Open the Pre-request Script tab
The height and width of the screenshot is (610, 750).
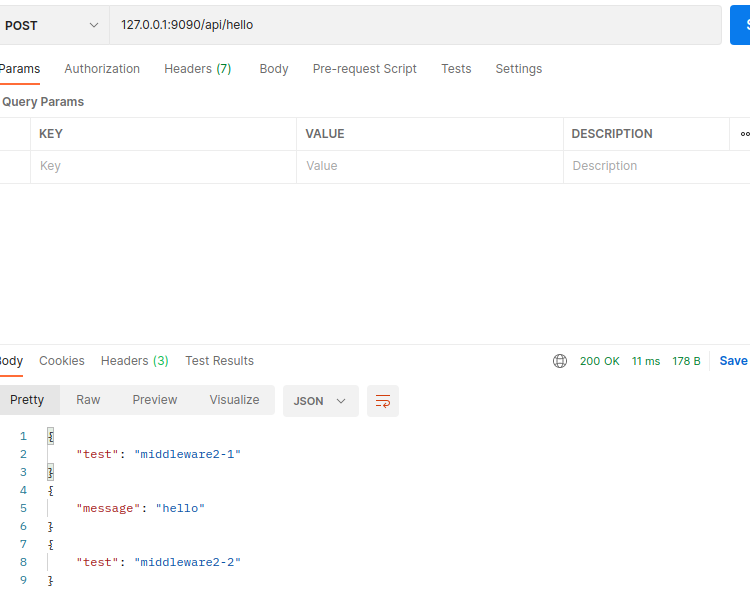coord(364,69)
